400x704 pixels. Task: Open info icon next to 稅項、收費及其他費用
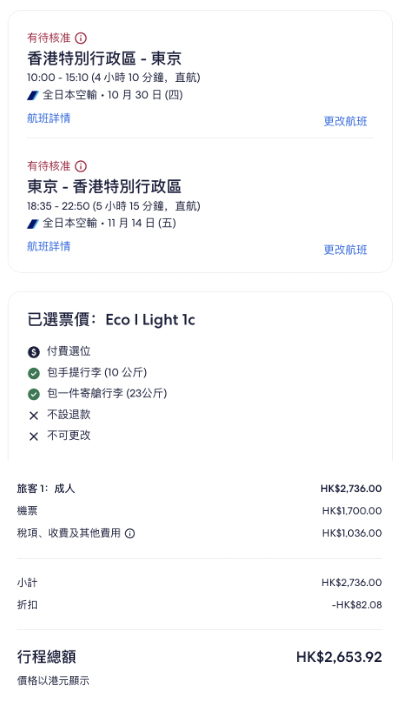point(130,533)
